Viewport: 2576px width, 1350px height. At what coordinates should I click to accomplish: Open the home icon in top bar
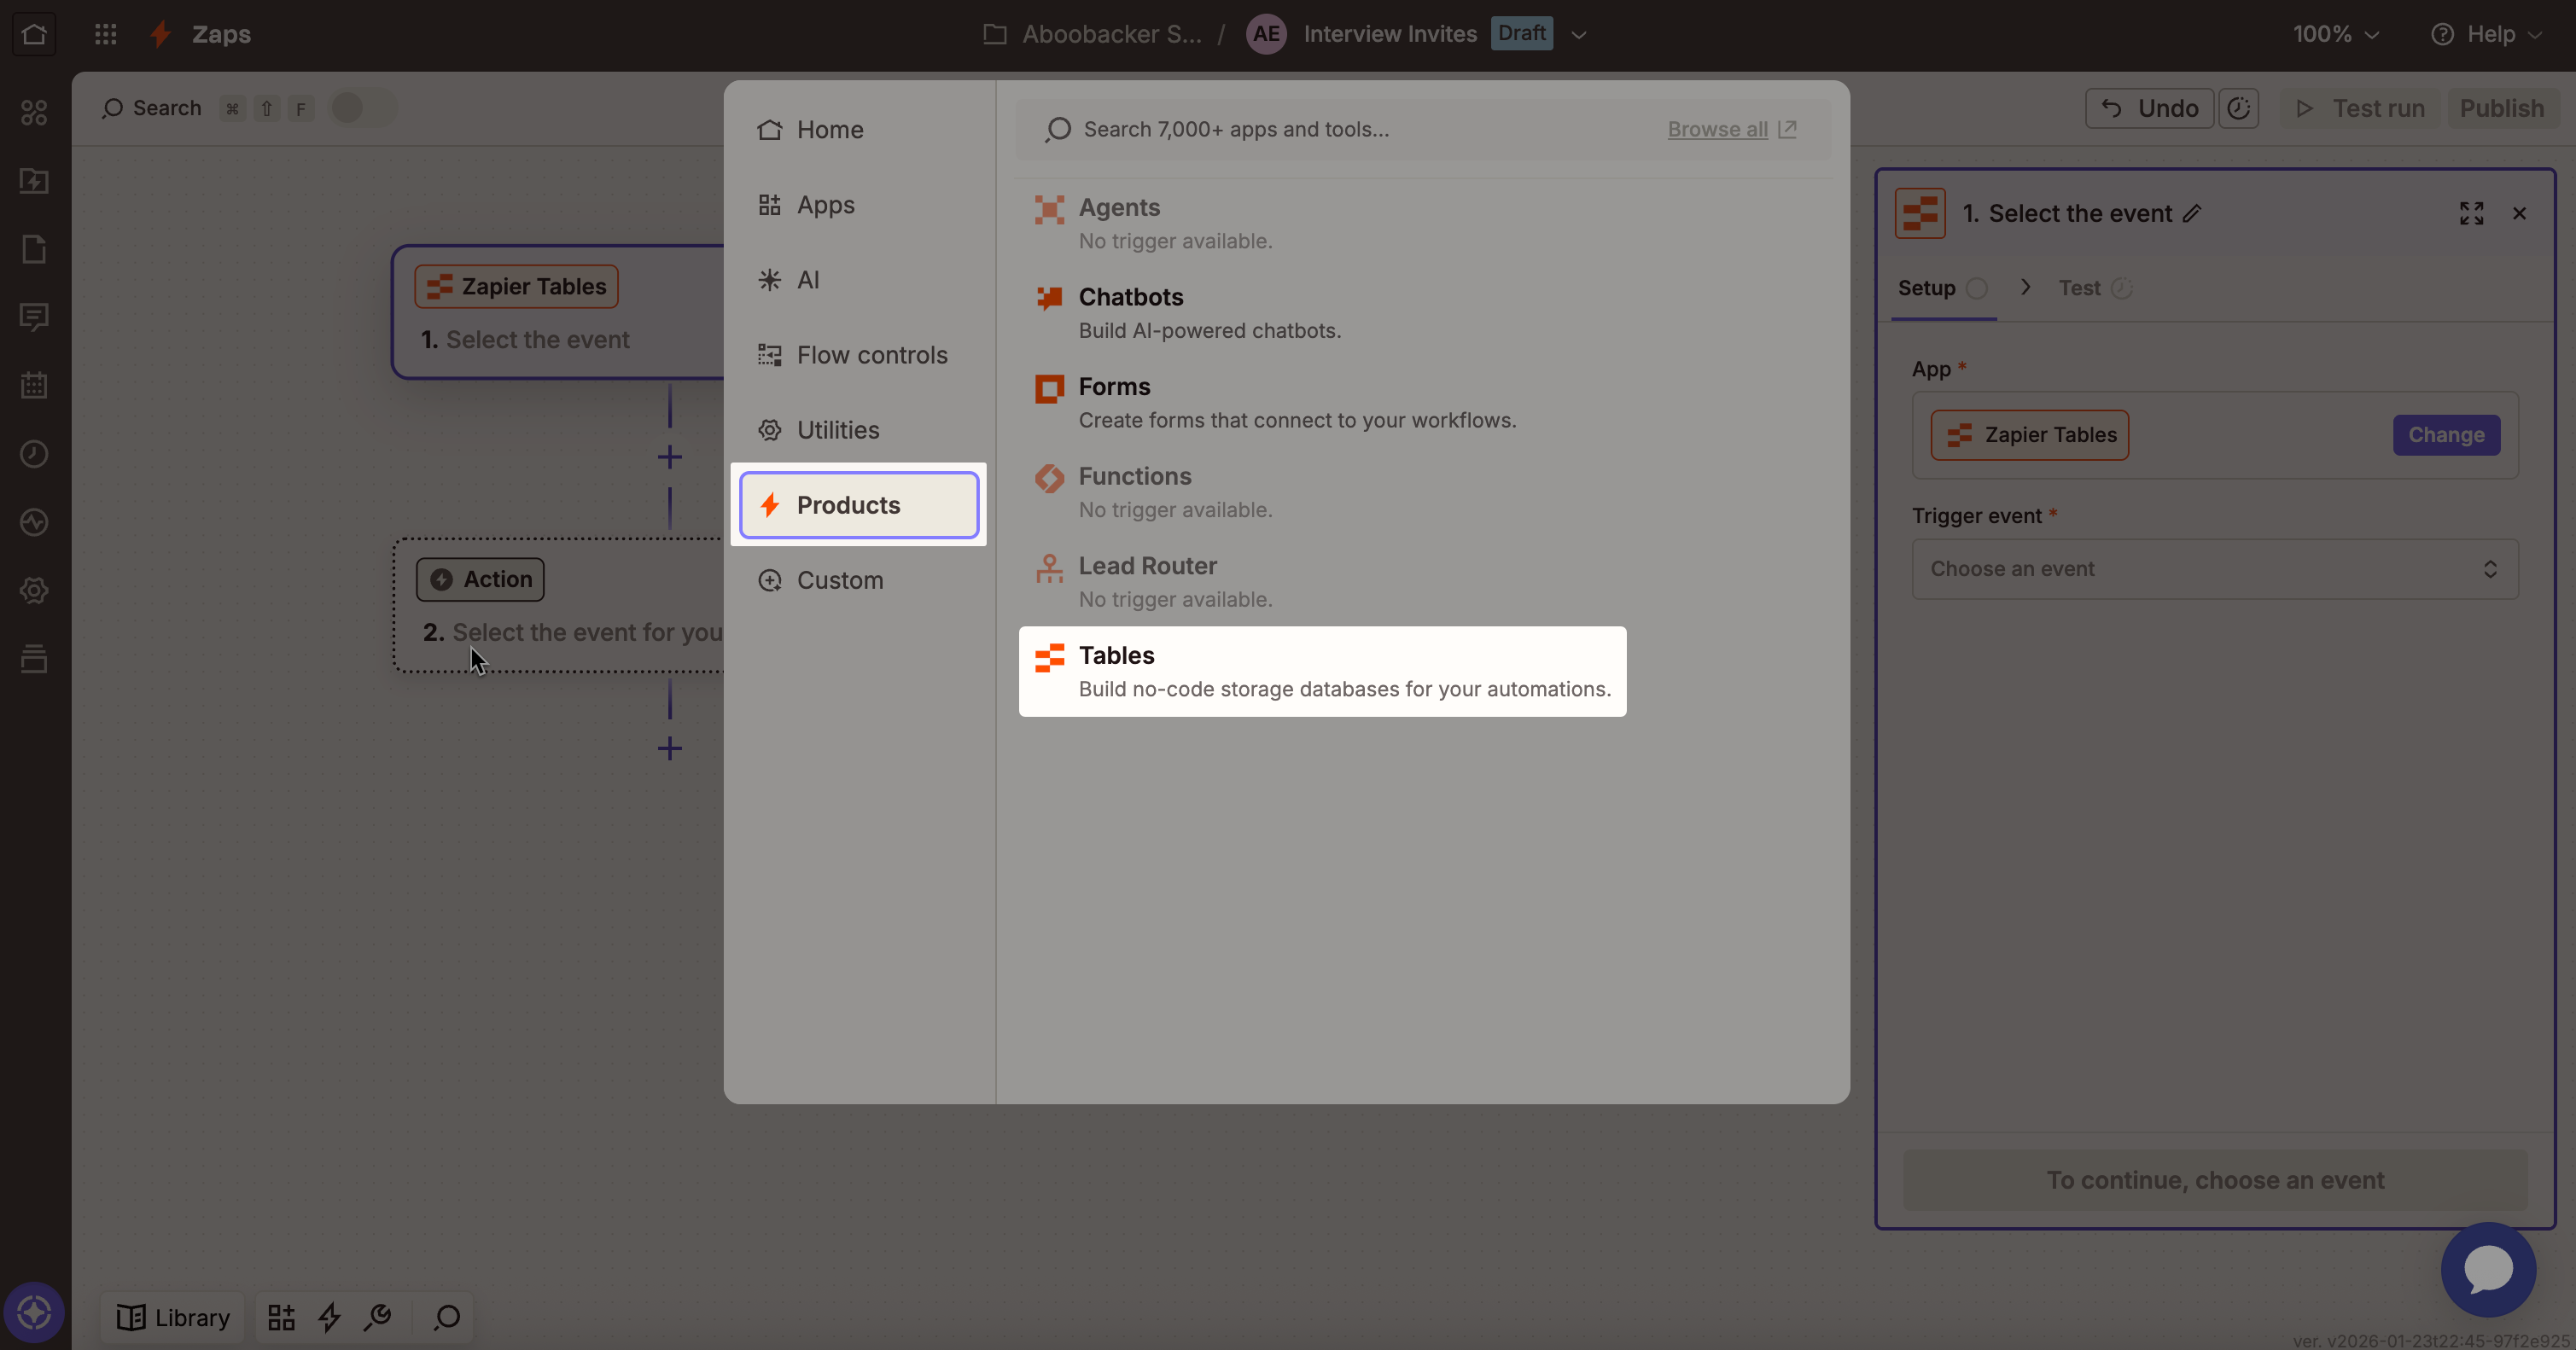click(x=34, y=34)
